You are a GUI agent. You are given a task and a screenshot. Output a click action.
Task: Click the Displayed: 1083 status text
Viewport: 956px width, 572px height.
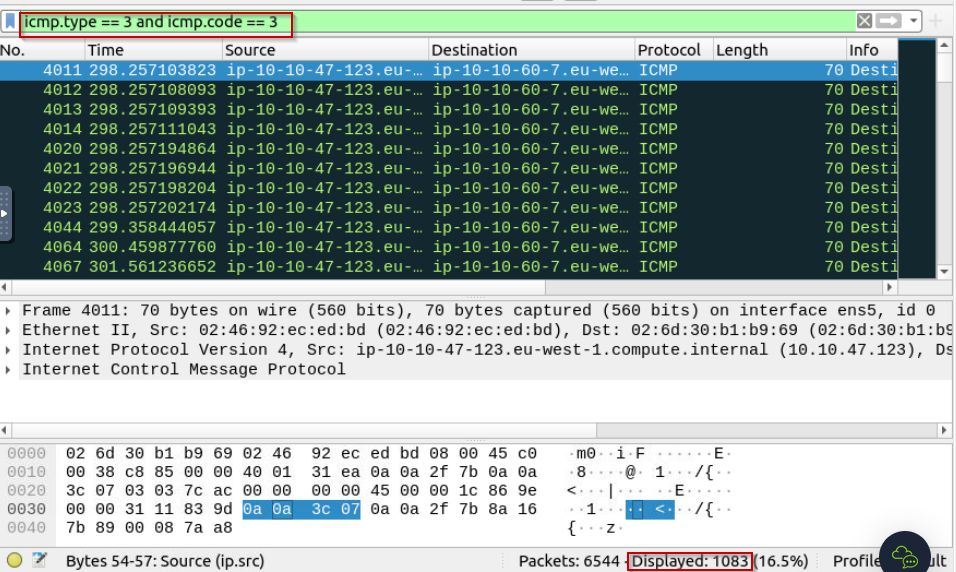[690, 561]
